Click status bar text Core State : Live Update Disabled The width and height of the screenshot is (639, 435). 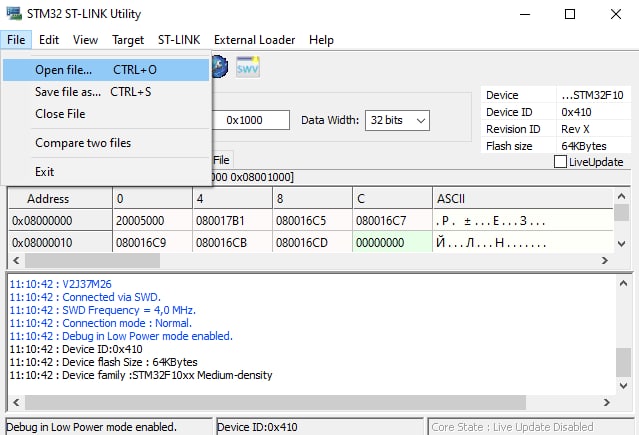[x=512, y=427]
